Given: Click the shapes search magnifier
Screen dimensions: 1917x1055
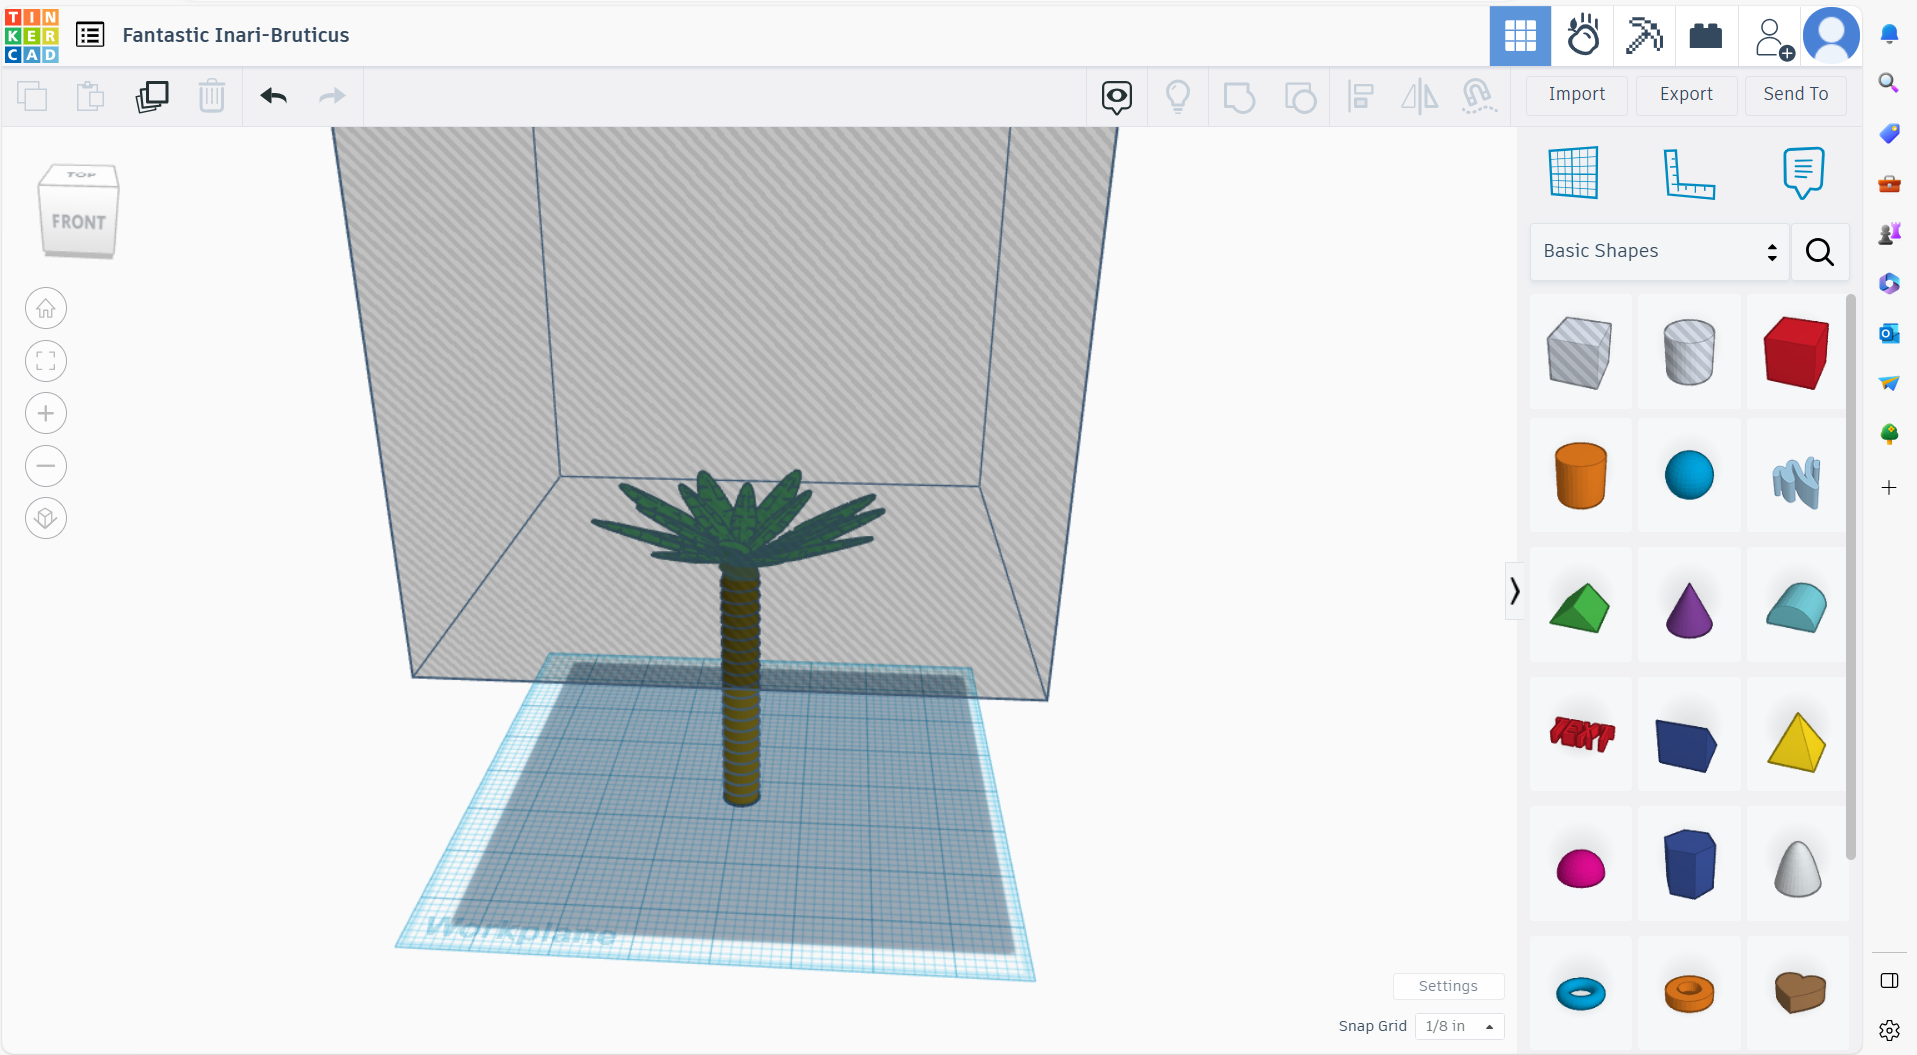Looking at the screenshot, I should coord(1820,252).
